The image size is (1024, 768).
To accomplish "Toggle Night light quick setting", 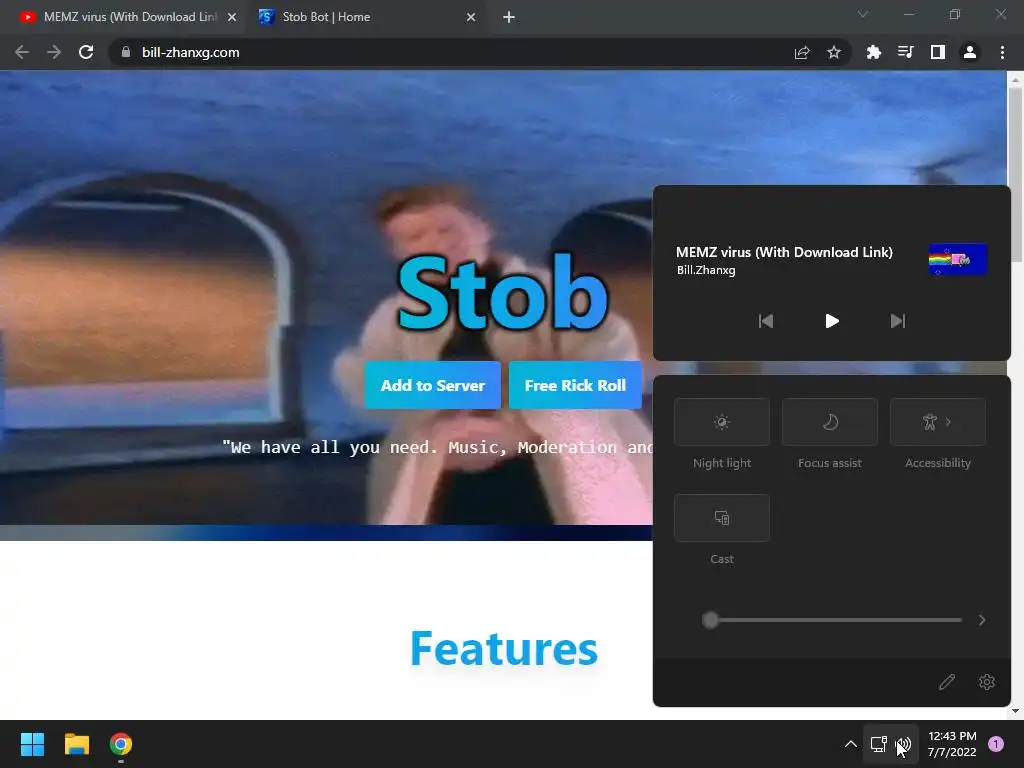I will pyautogui.click(x=722, y=422).
